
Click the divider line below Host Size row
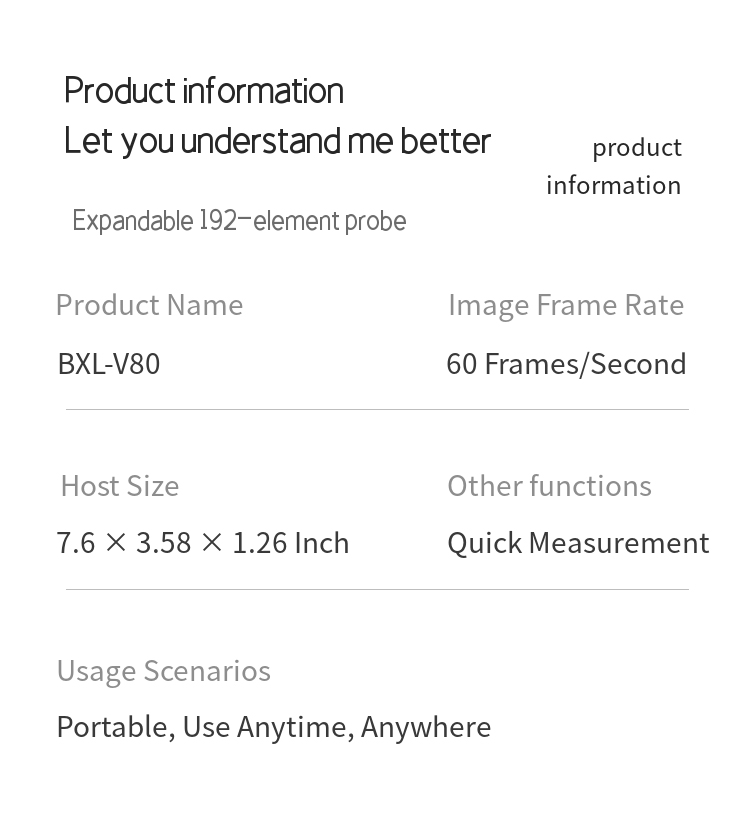[377, 589]
